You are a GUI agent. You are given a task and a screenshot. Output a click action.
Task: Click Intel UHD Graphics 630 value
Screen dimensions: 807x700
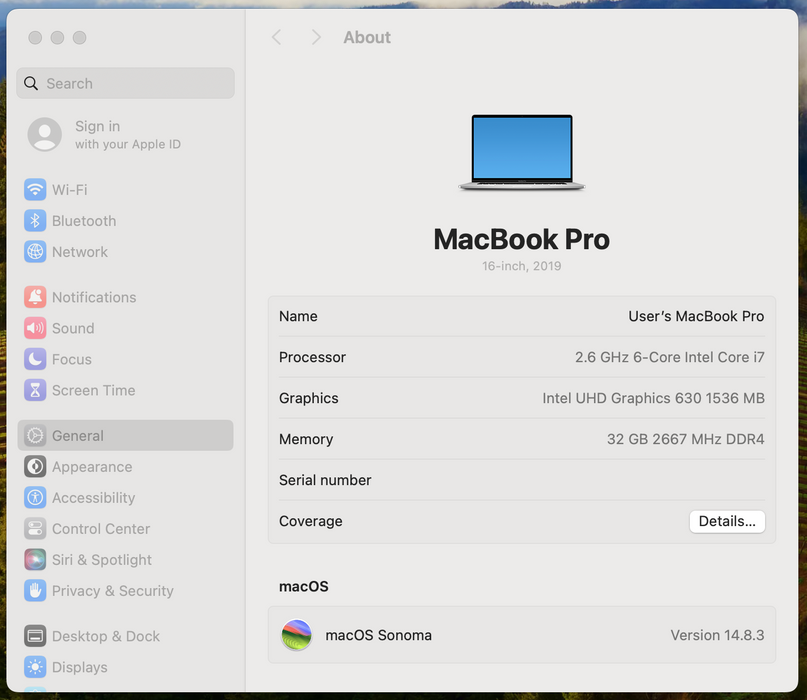coord(653,398)
